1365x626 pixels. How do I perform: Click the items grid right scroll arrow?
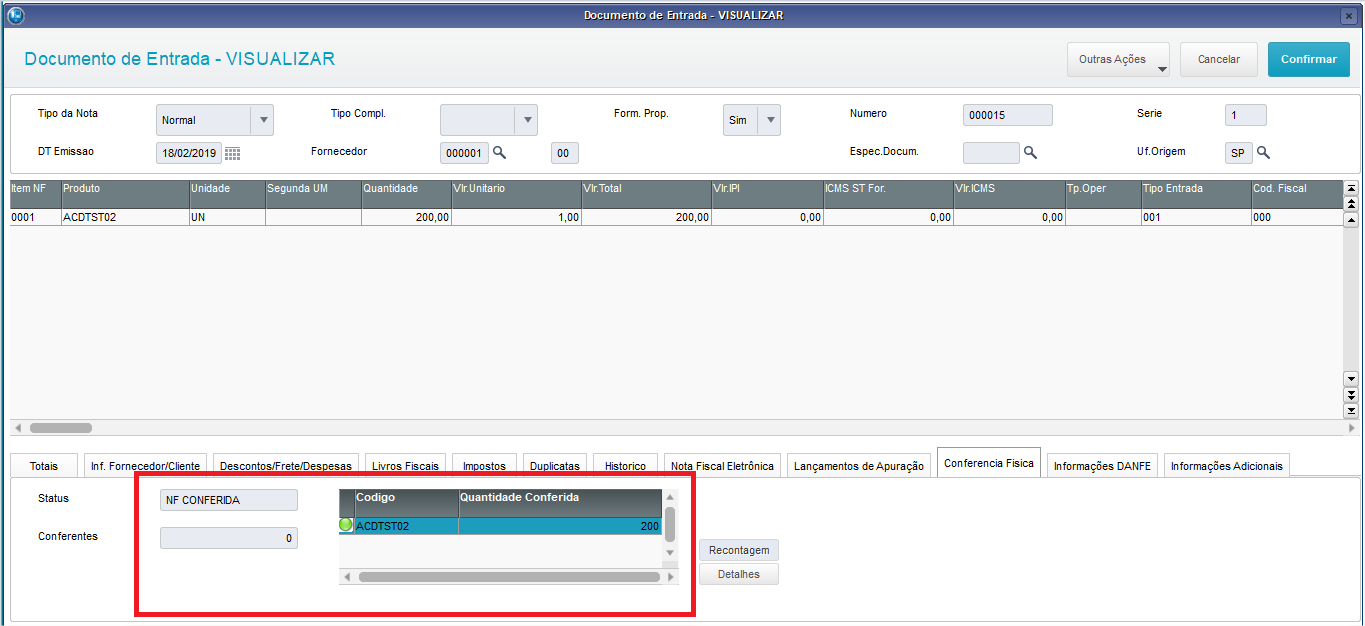coord(1351,428)
